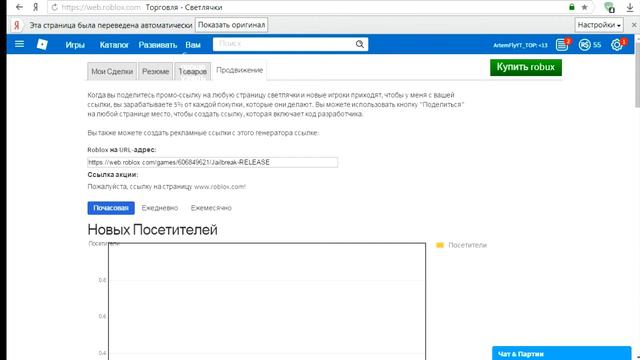Viewport: 640px width, 360px height.
Task: Bookmark the page with the star icon
Action: click(584, 7)
